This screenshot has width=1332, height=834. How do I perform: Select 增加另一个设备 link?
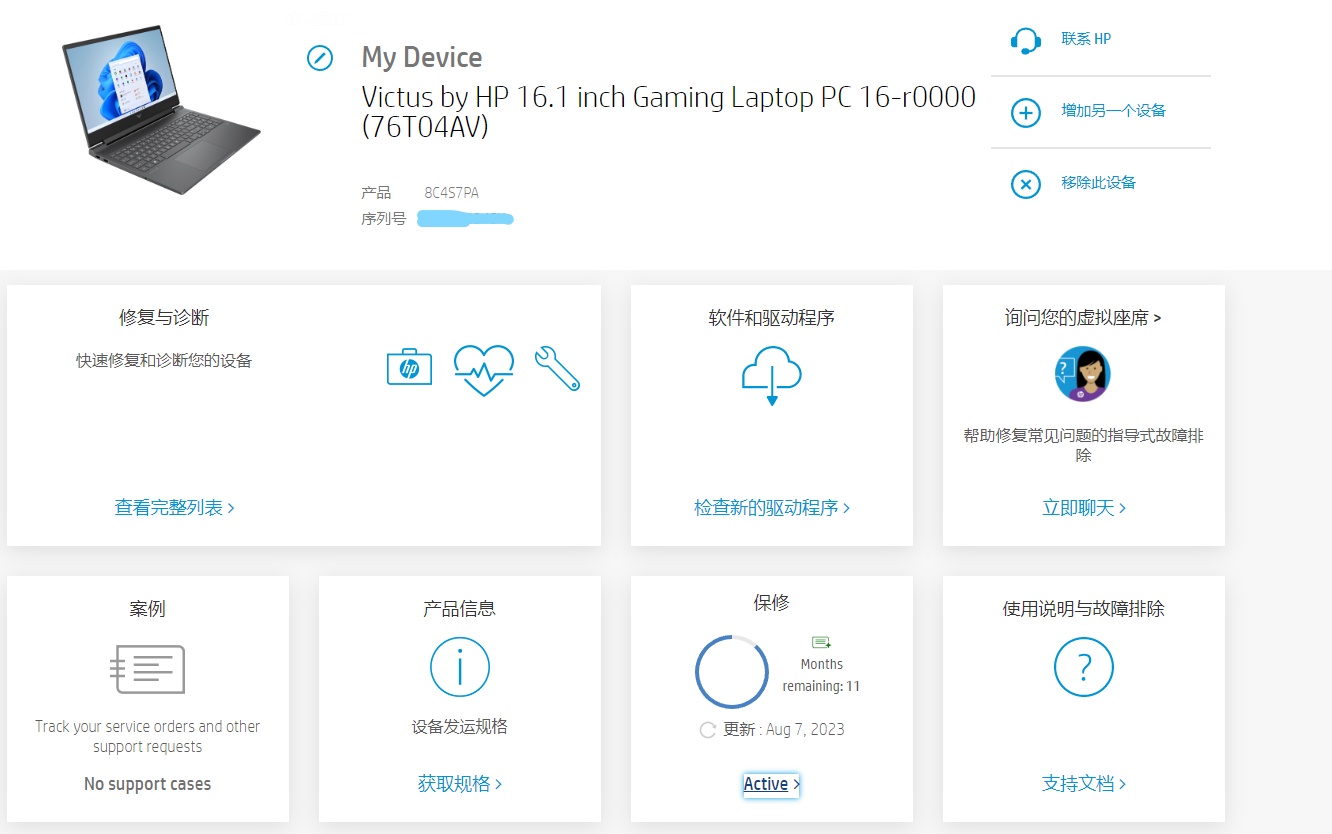1114,111
